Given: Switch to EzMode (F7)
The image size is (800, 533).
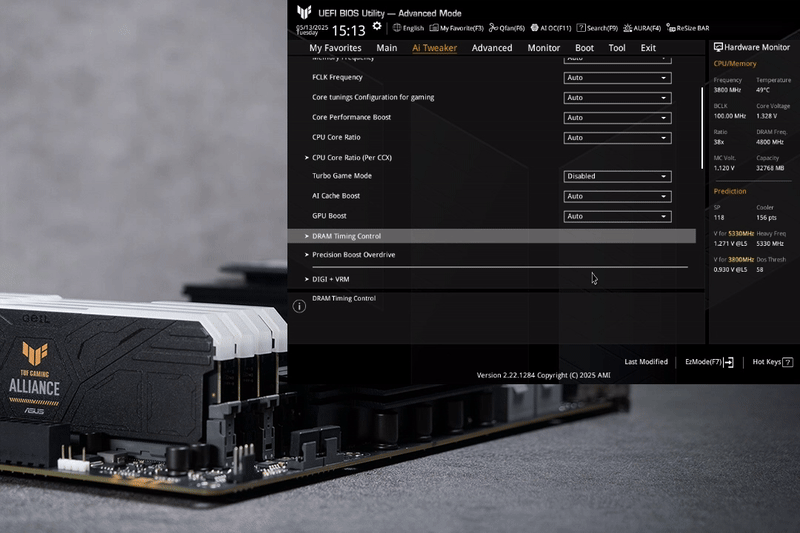Looking at the screenshot, I should [x=709, y=362].
